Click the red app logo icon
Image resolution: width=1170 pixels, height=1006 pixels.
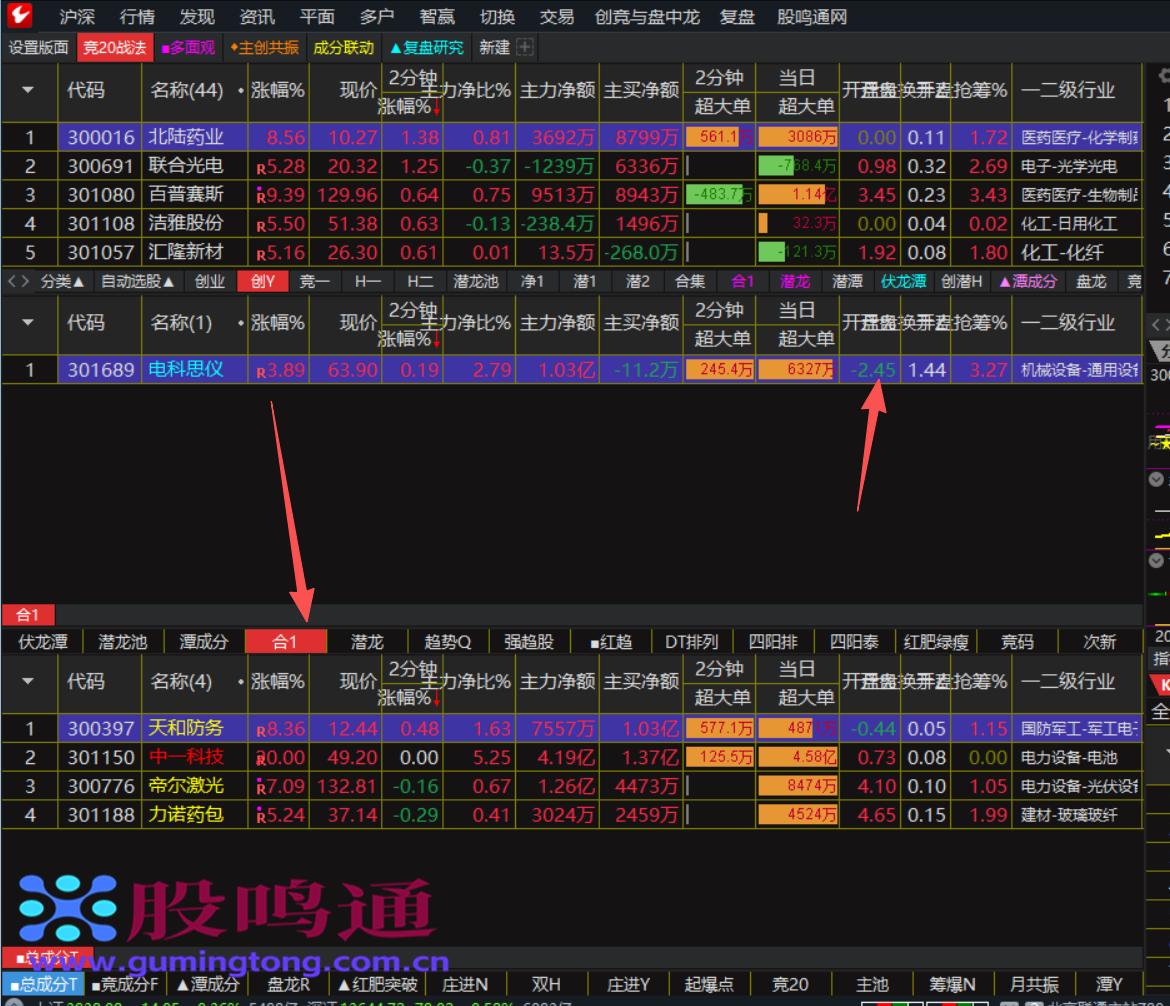pyautogui.click(x=19, y=15)
